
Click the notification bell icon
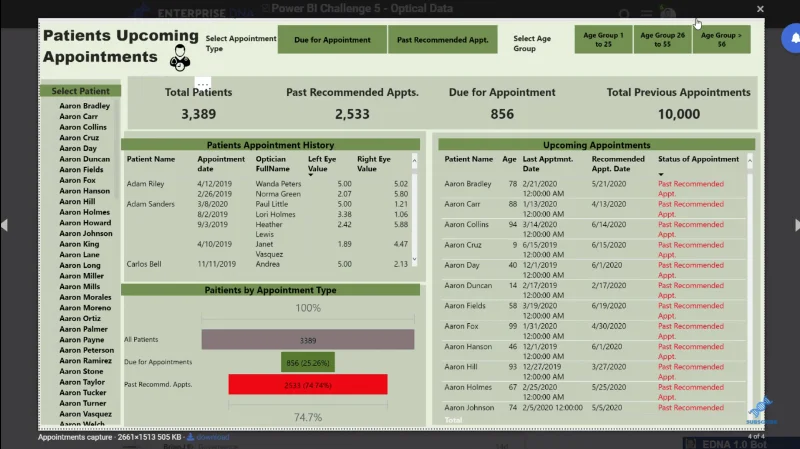pyautogui.click(x=793, y=38)
